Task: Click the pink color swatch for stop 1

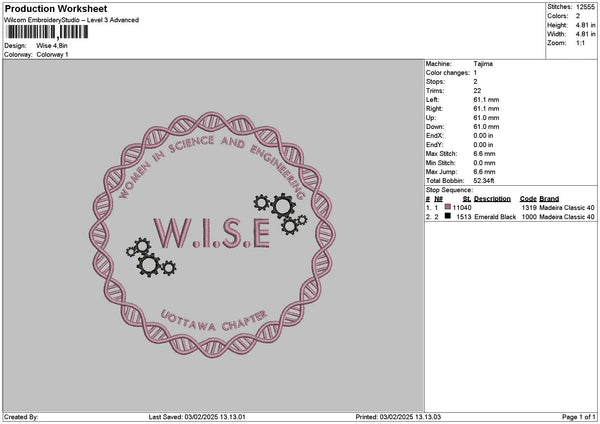Action: (448, 206)
